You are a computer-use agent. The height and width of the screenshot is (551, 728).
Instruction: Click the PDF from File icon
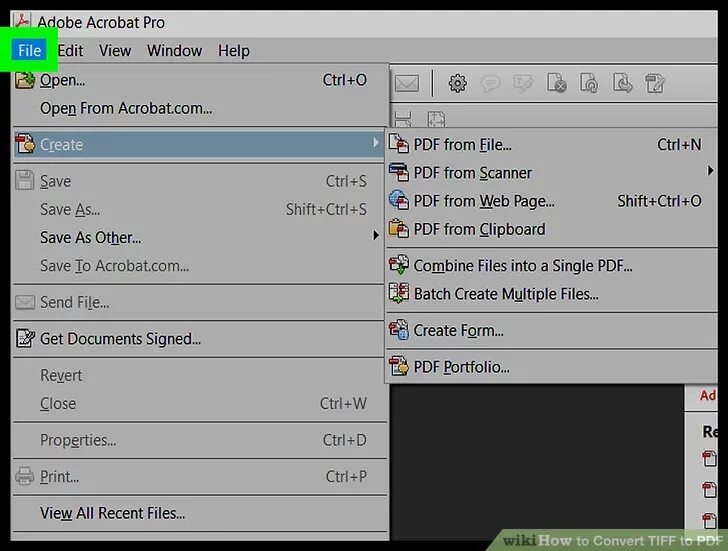(399, 143)
